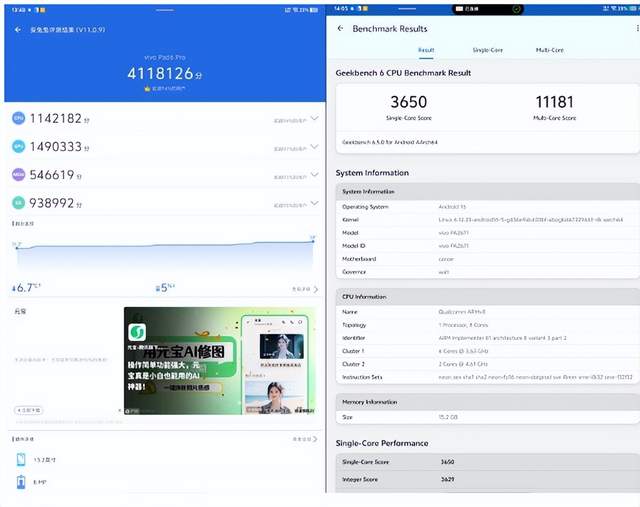The width and height of the screenshot is (640, 507).
Task: Select the 11181 Multi-Core Score value
Action: pos(554,102)
